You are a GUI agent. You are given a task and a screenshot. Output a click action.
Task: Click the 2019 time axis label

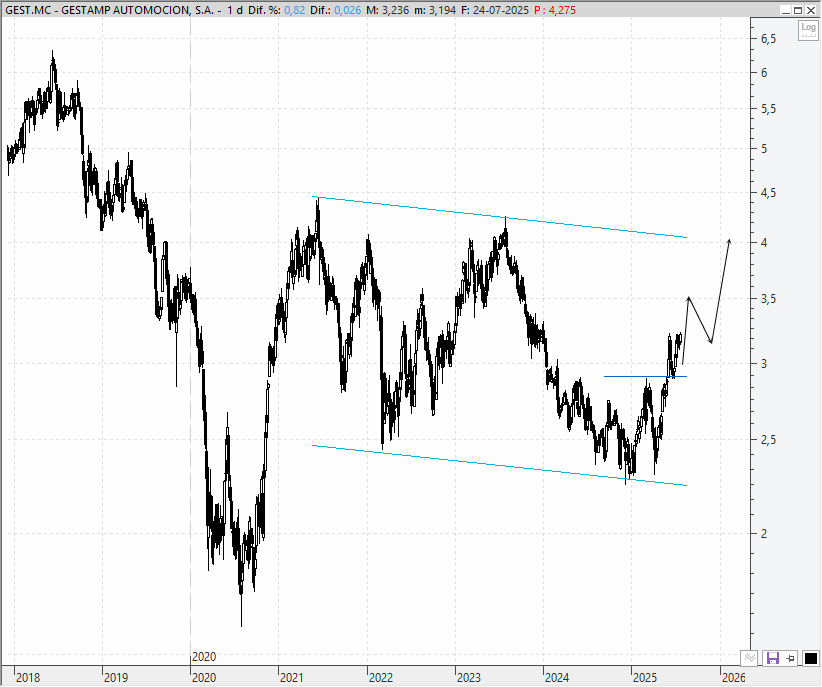(x=116, y=678)
